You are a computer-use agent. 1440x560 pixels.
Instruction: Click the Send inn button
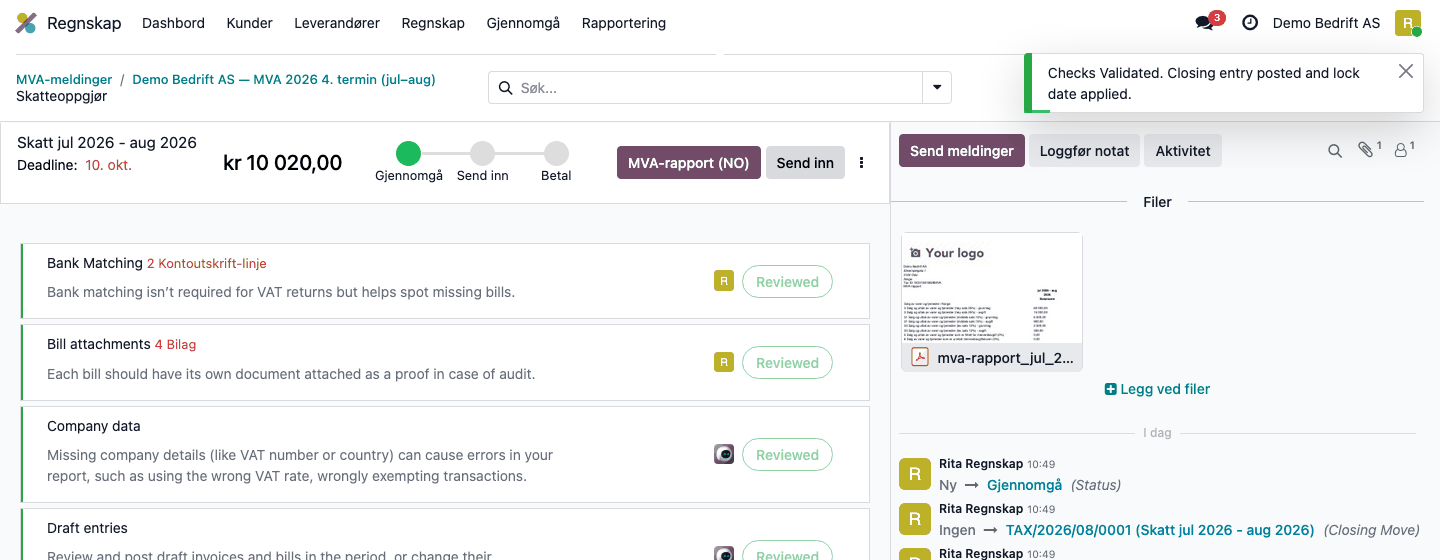(805, 163)
